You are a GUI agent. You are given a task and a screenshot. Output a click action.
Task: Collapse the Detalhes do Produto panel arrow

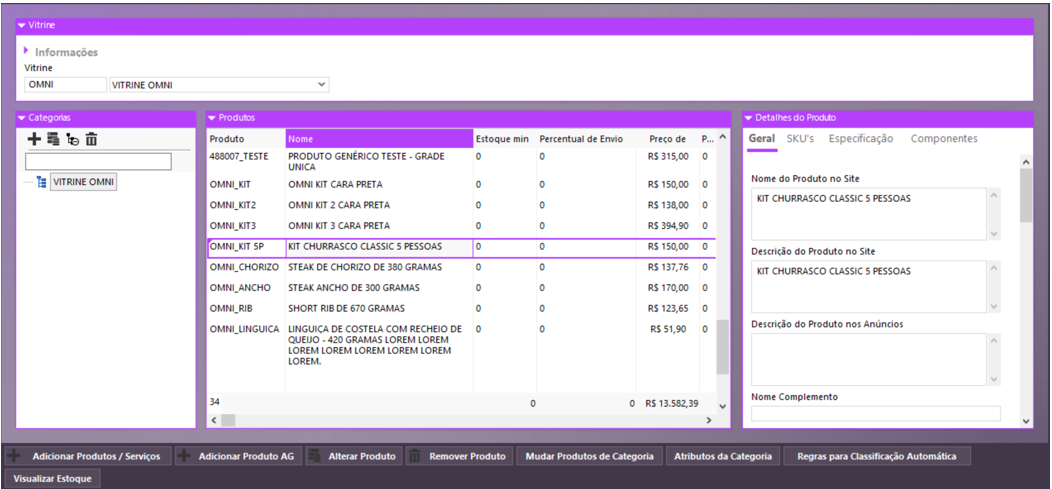point(749,118)
